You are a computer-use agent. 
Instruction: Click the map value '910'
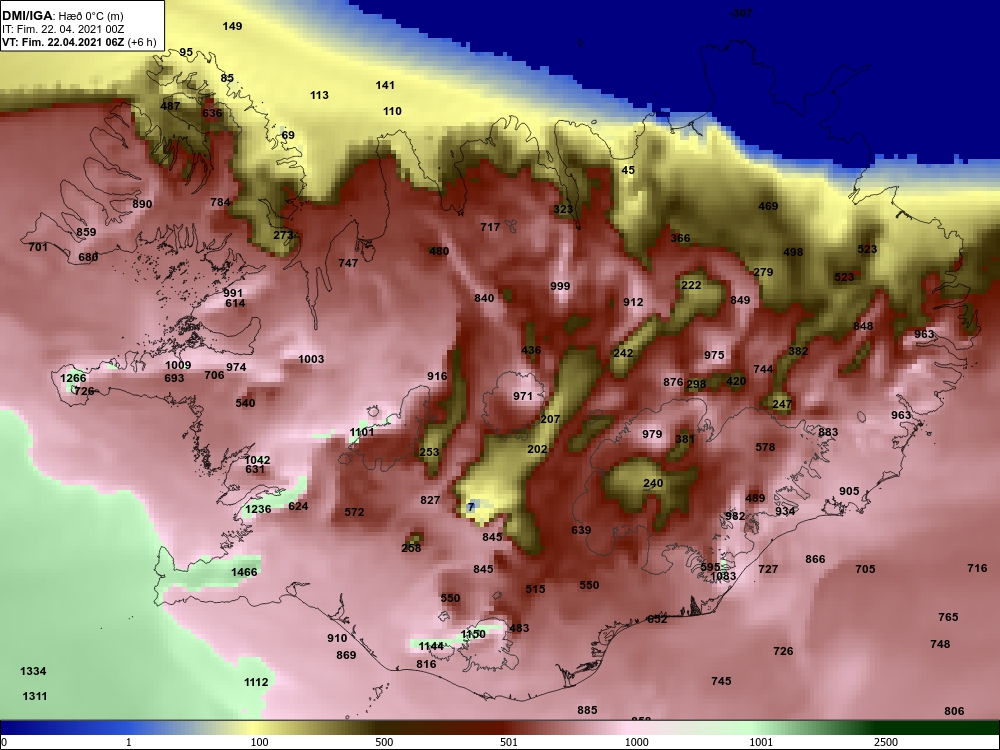[x=337, y=638]
